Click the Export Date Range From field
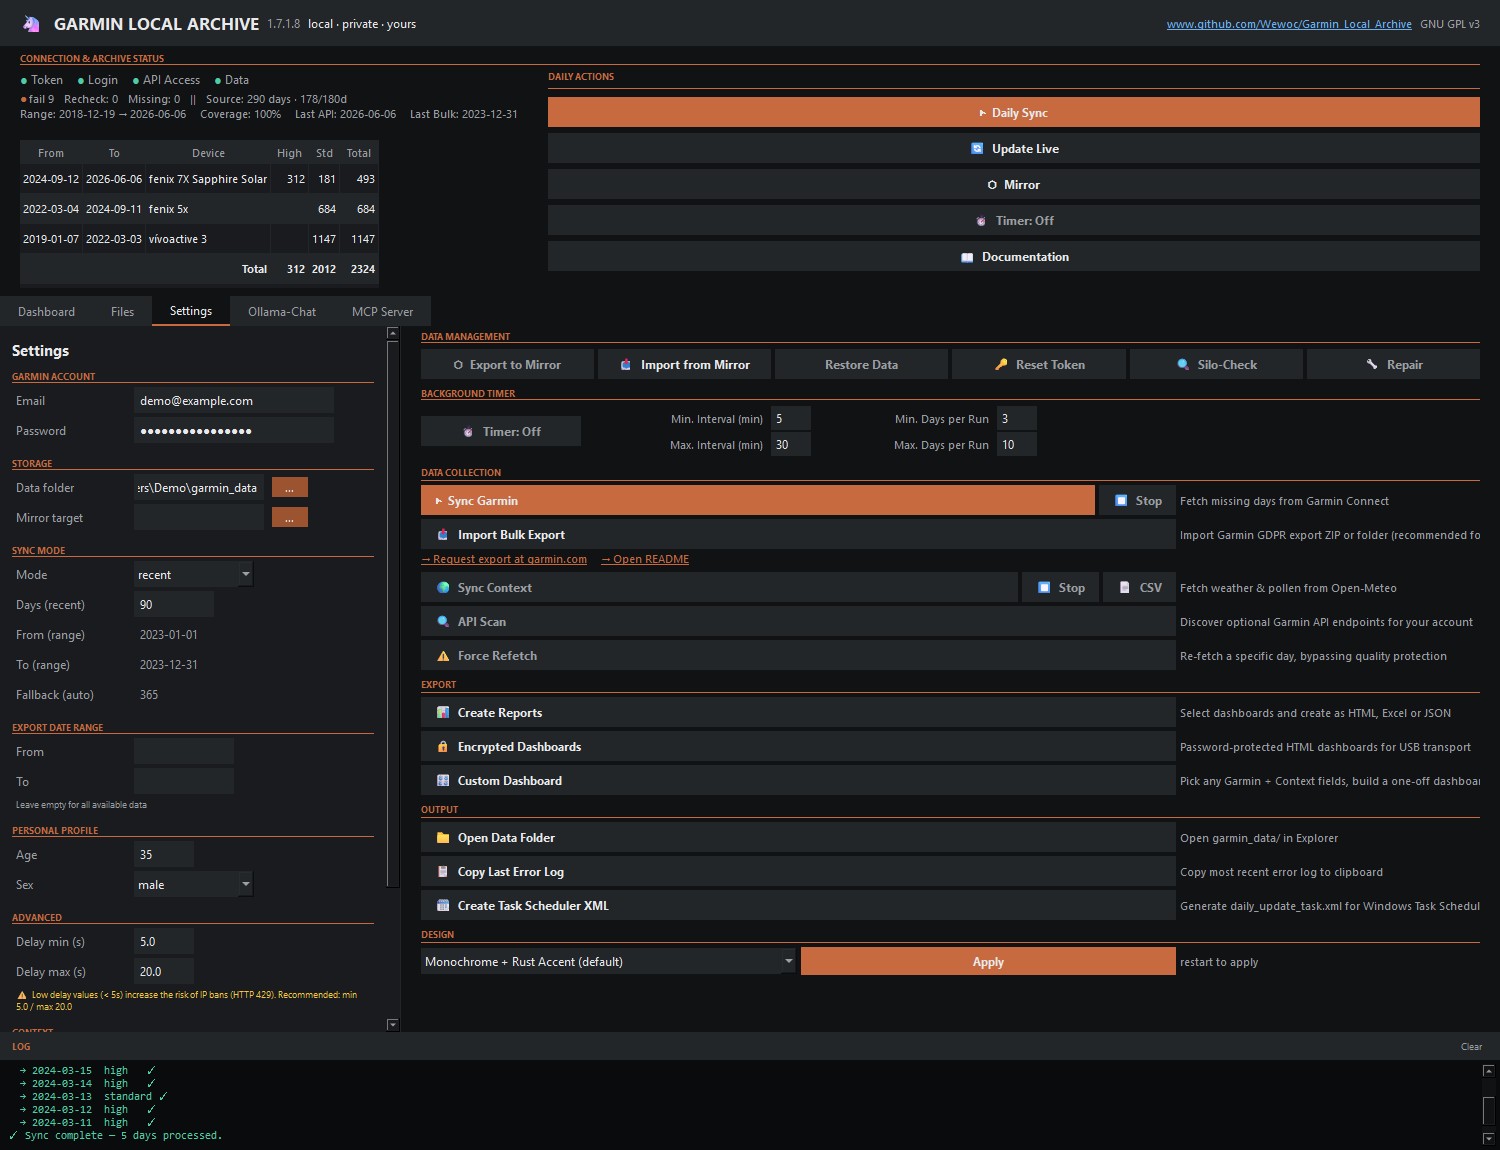1500x1150 pixels. 183,751
